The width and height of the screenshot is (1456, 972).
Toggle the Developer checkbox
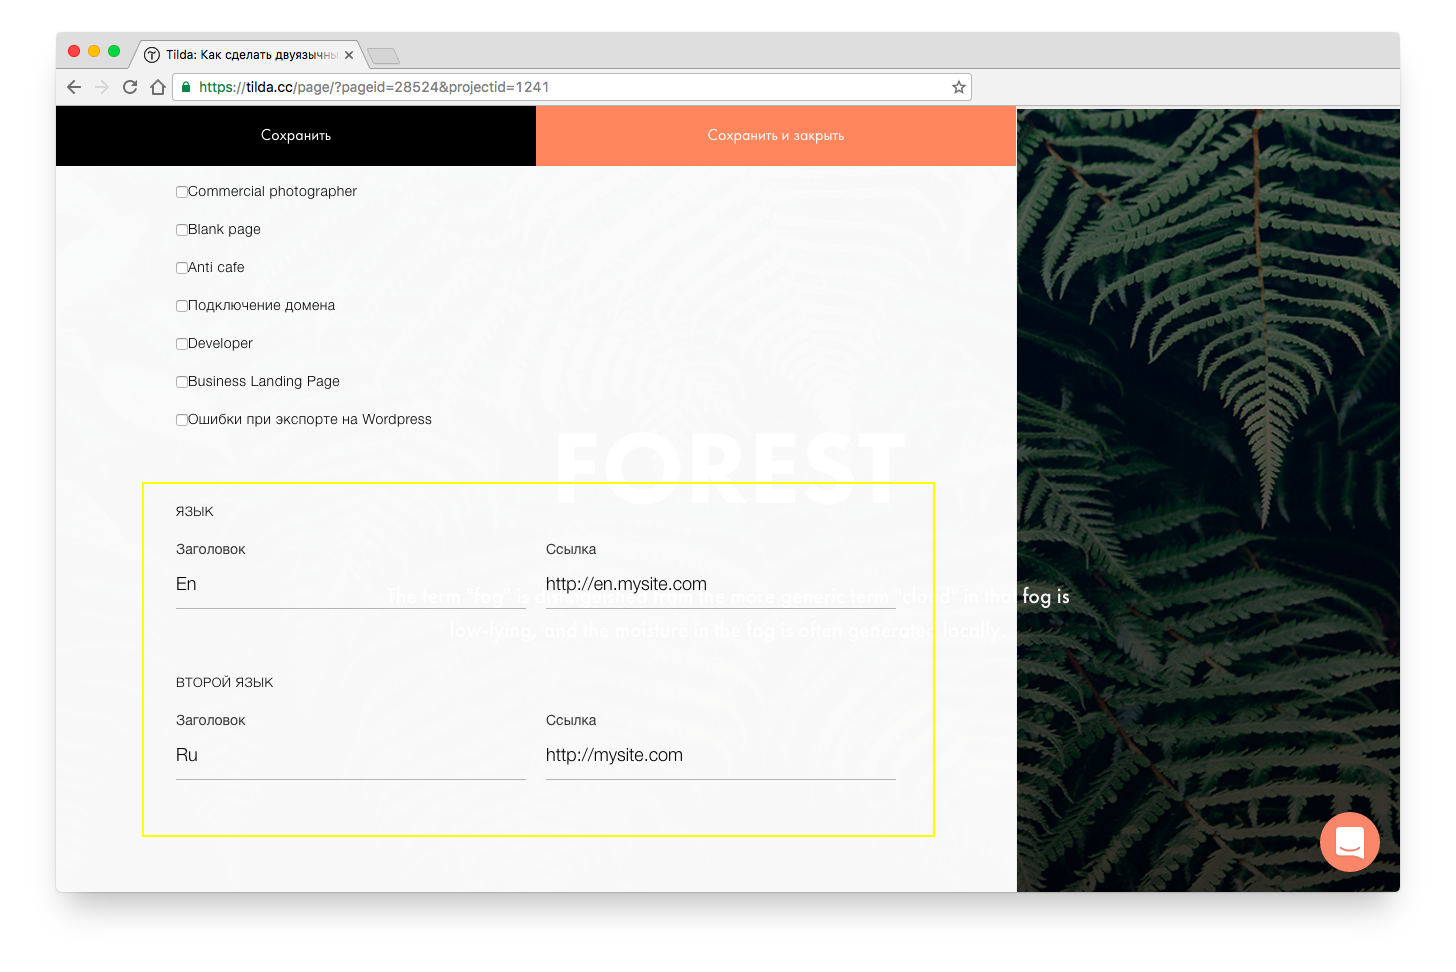(182, 344)
